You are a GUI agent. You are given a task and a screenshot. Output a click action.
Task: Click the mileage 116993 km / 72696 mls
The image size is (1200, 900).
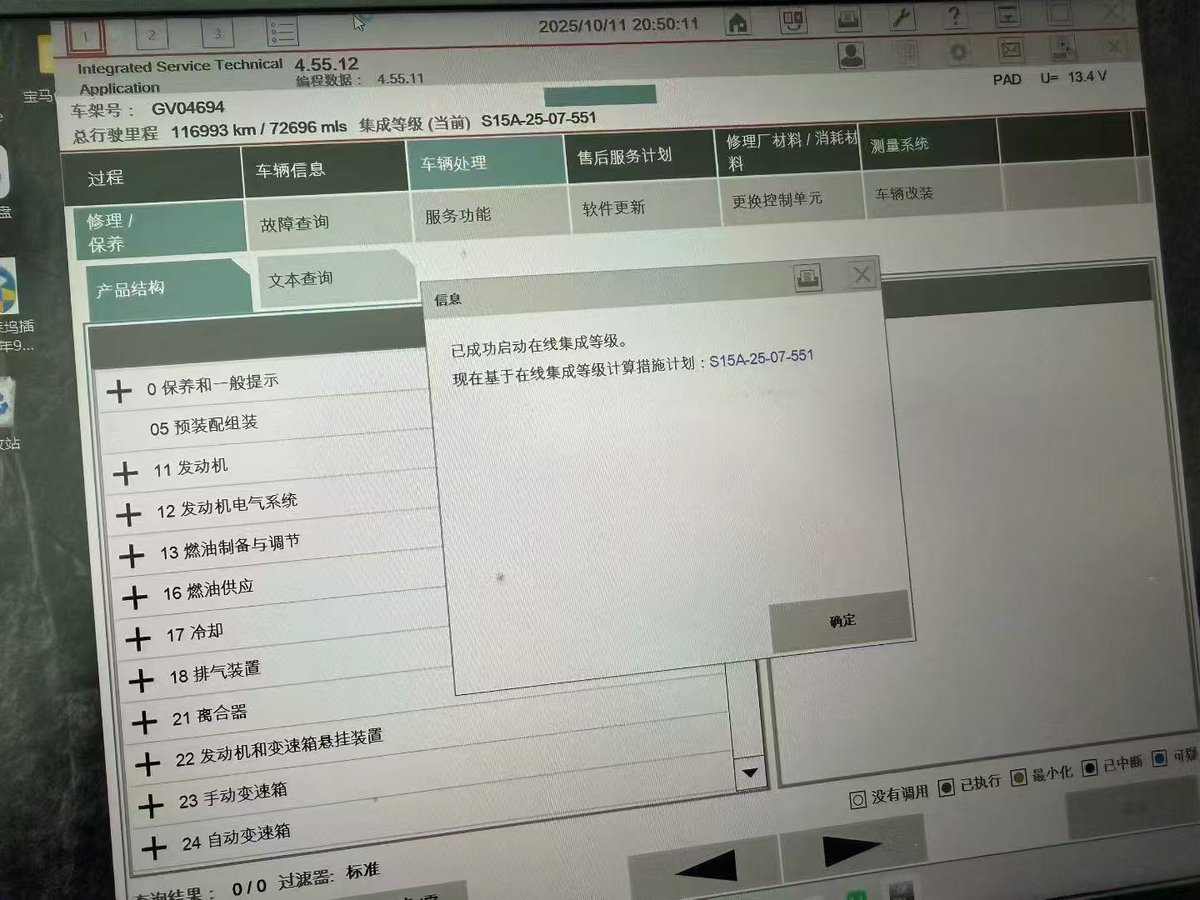pyautogui.click(x=259, y=129)
